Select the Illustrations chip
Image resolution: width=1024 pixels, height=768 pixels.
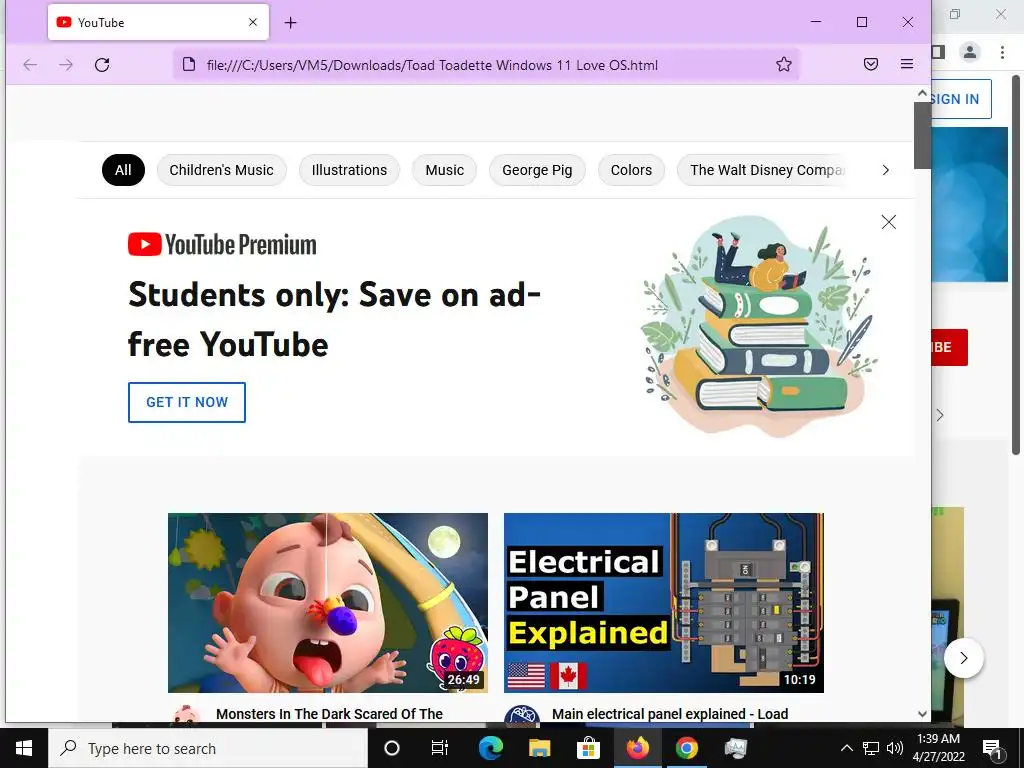point(349,170)
